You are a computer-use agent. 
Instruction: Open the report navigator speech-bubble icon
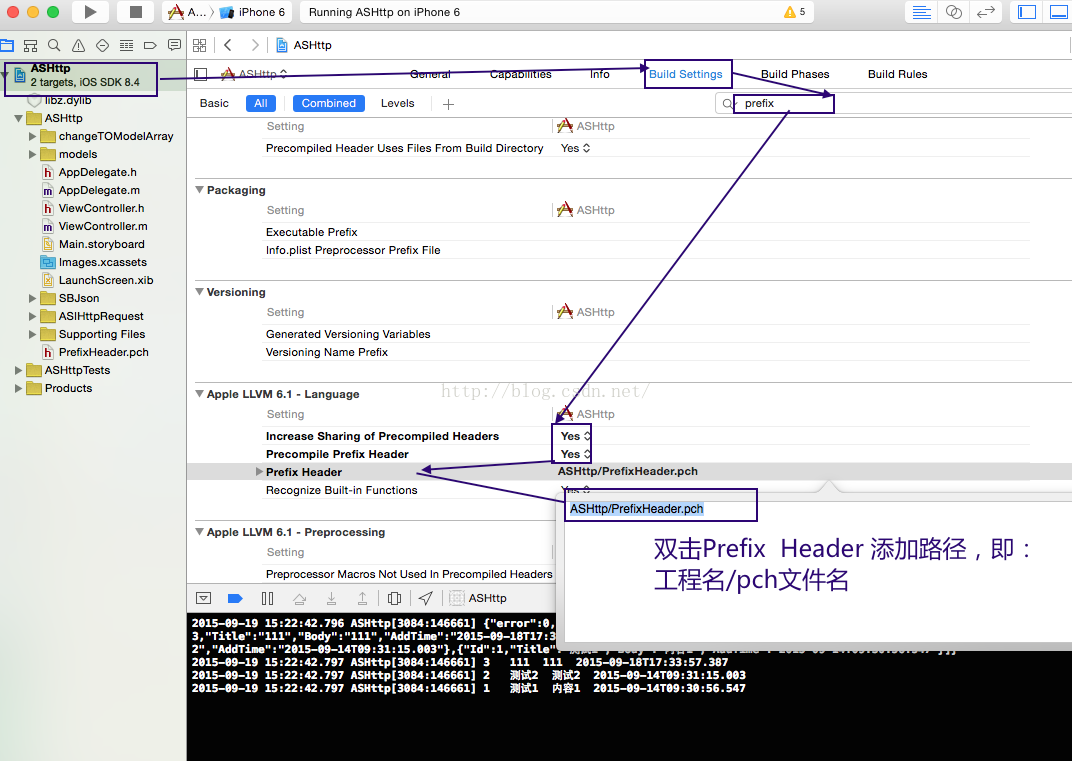pos(174,45)
